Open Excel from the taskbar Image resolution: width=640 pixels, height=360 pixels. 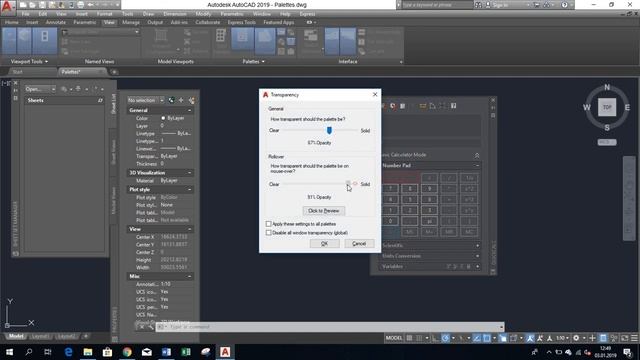click(x=186, y=352)
